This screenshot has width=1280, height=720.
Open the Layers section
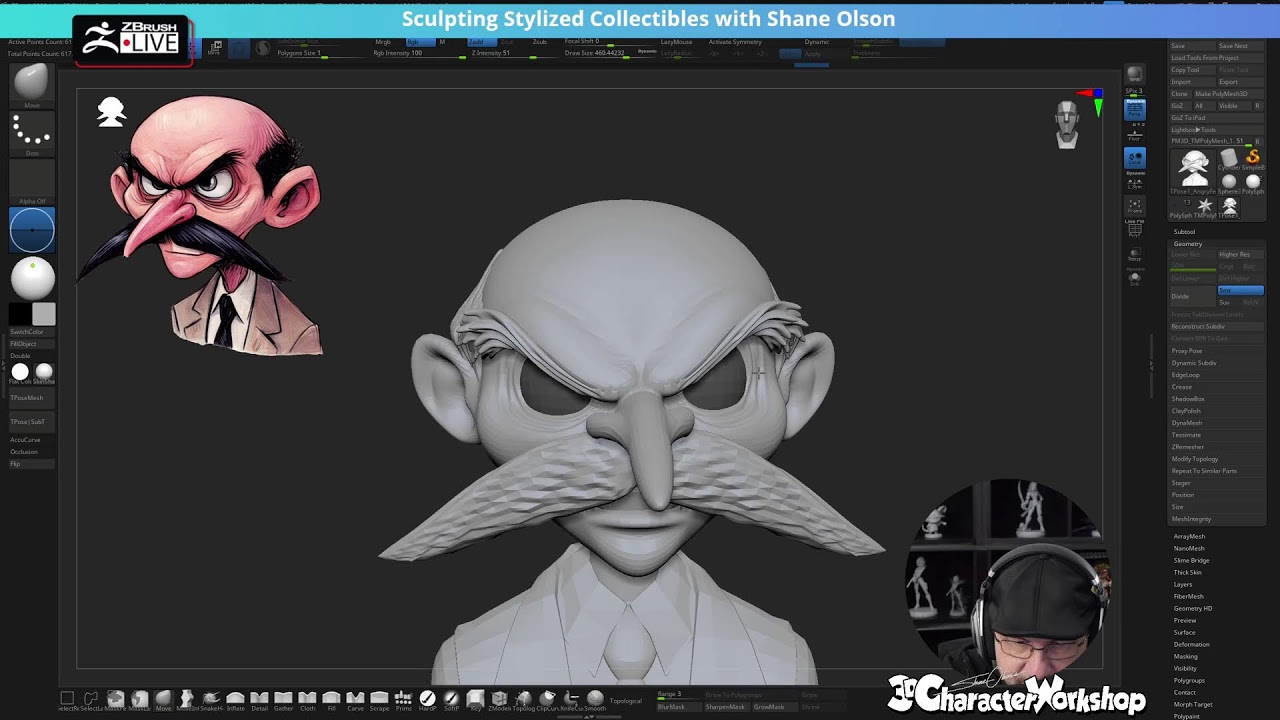[x=1183, y=585]
